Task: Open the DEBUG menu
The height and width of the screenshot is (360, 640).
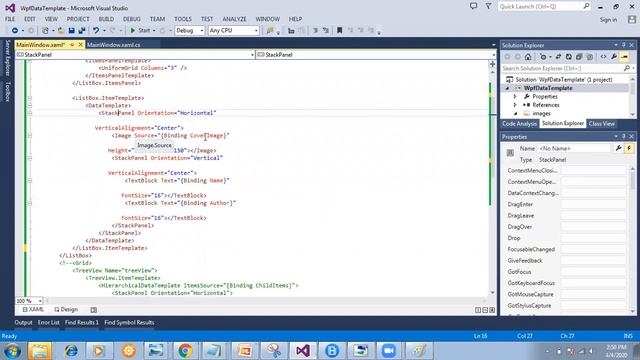Action: pyautogui.click(x=131, y=19)
